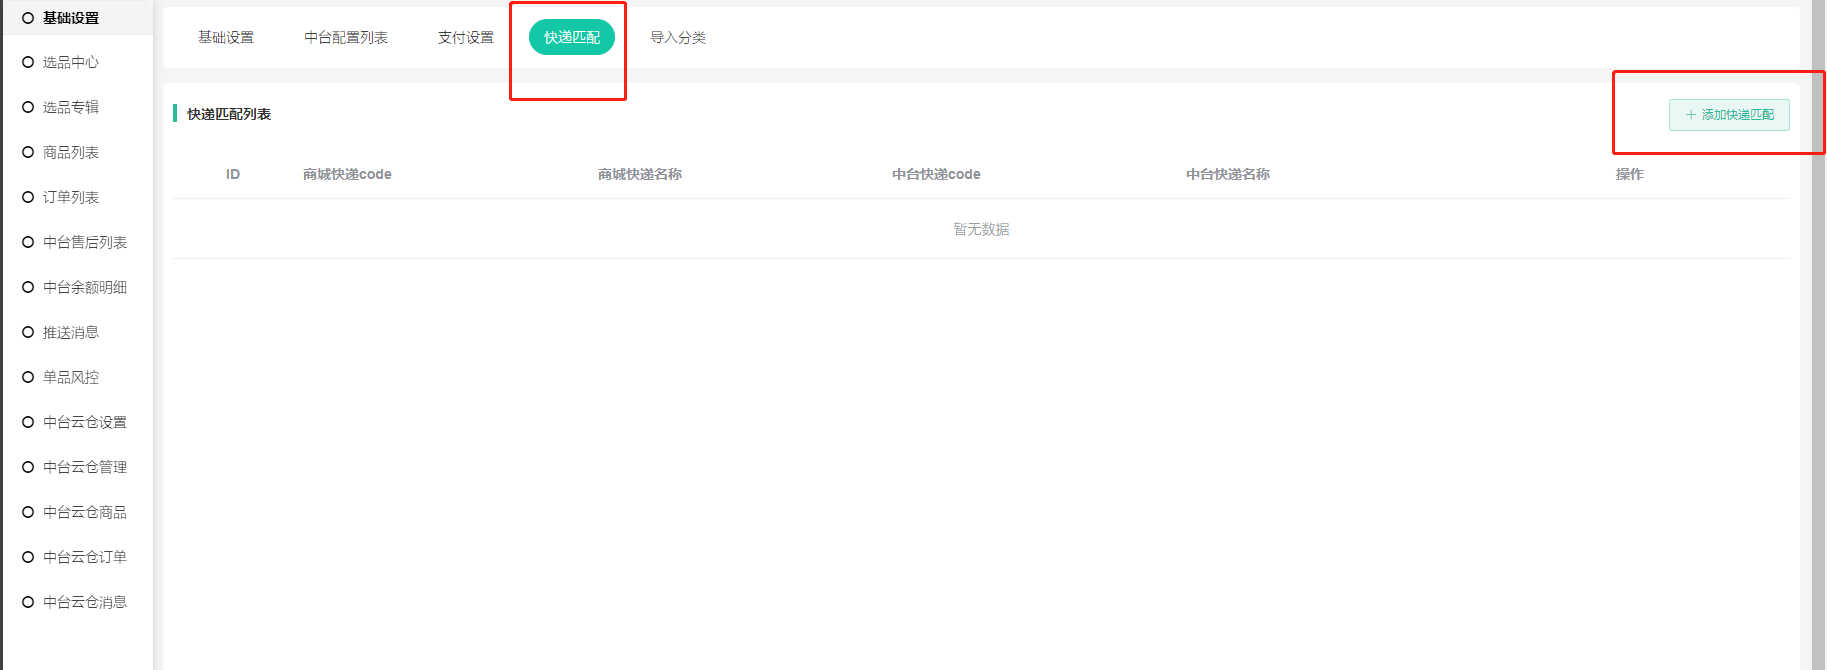This screenshot has width=1827, height=670.
Task: Go to the 导入分类 tab
Action: tap(678, 38)
